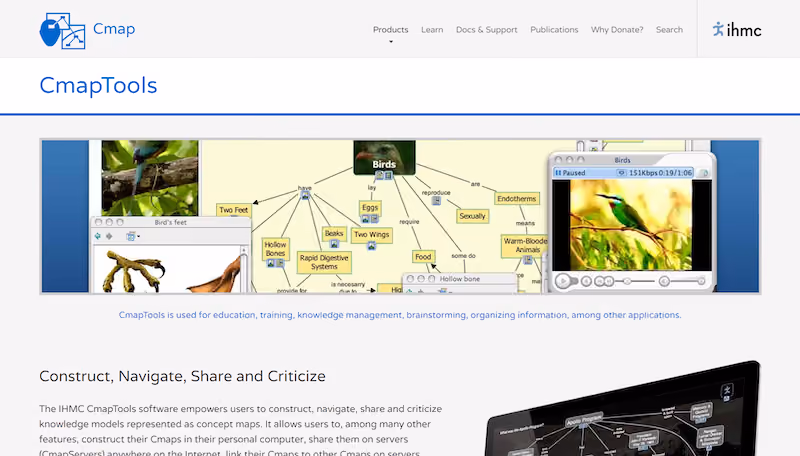This screenshot has width=800, height=456.
Task: Click Construct, Navigate, Share and Criticize heading
Action: pos(182,376)
